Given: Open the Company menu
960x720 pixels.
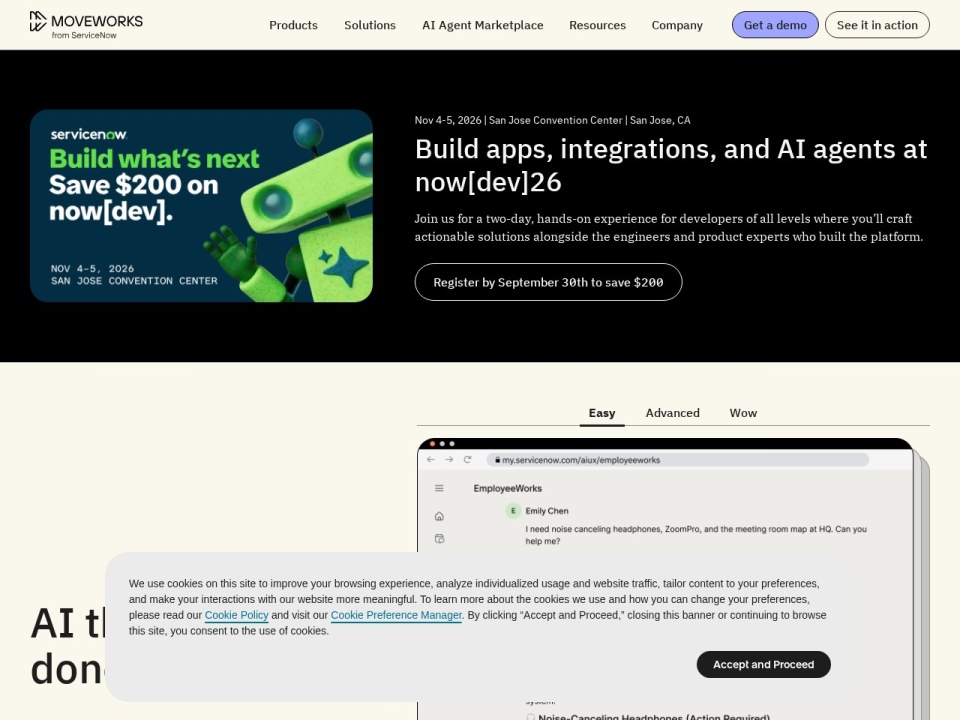Looking at the screenshot, I should [x=677, y=25].
